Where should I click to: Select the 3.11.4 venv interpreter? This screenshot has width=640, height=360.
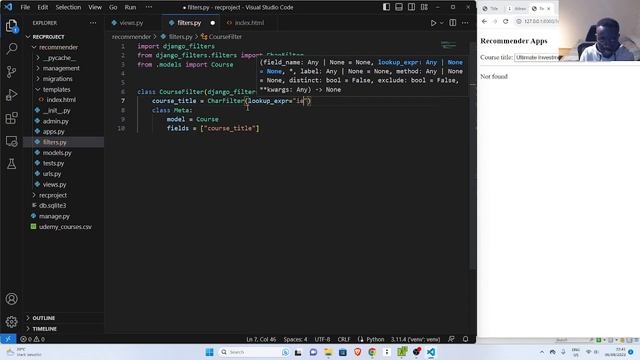pos(415,339)
